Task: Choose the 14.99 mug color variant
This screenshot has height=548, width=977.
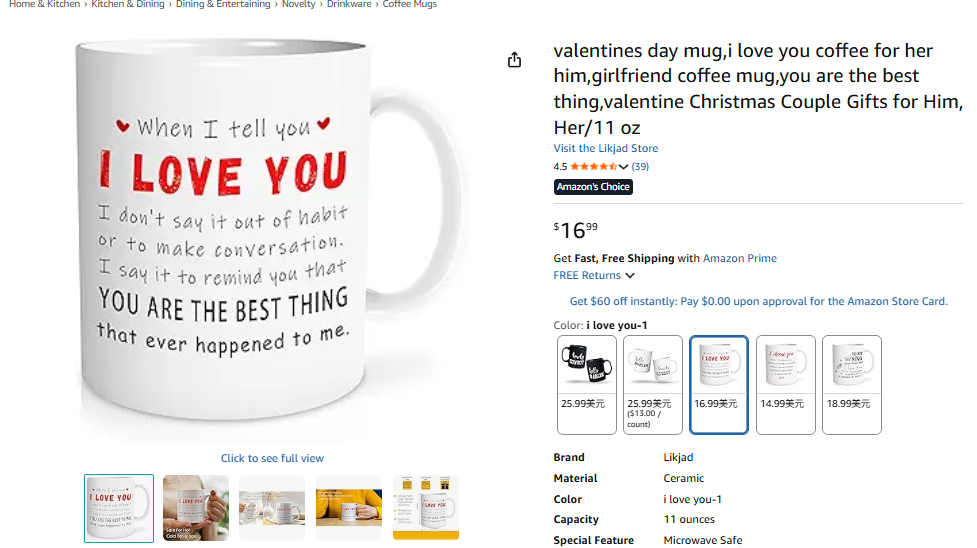Action: tap(785, 384)
